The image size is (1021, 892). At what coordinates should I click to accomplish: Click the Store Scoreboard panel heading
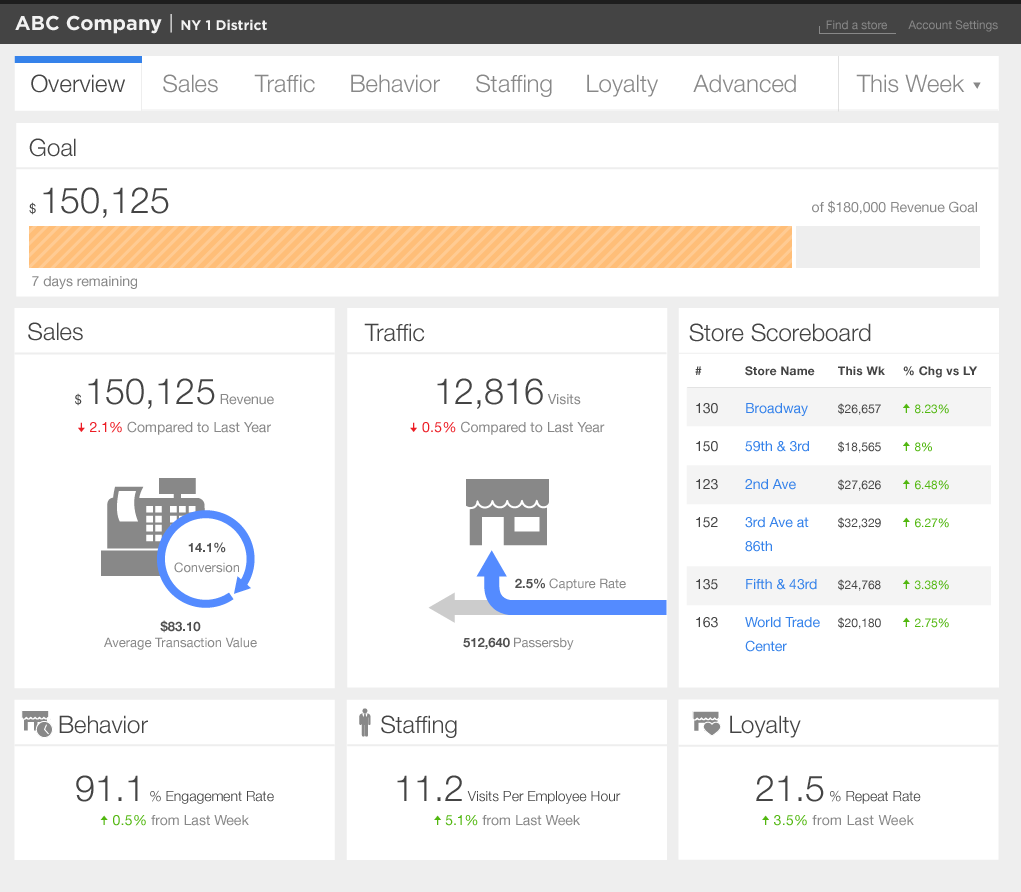tap(779, 333)
